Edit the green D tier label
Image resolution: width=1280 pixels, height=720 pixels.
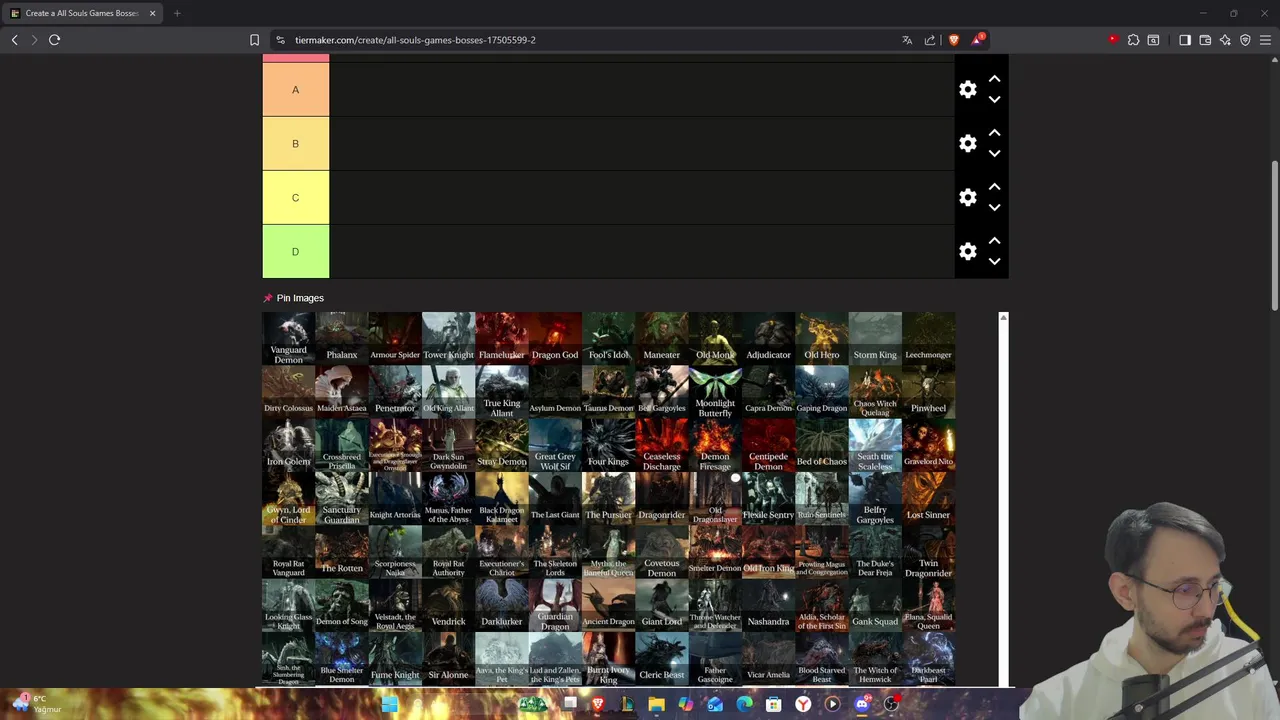pos(295,251)
